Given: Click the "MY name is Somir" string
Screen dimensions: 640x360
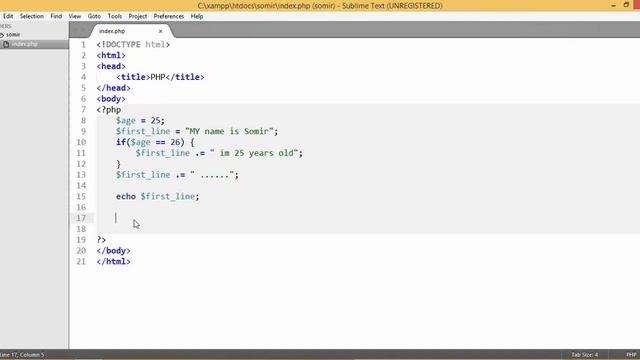Looking at the screenshot, I should pos(229,131).
